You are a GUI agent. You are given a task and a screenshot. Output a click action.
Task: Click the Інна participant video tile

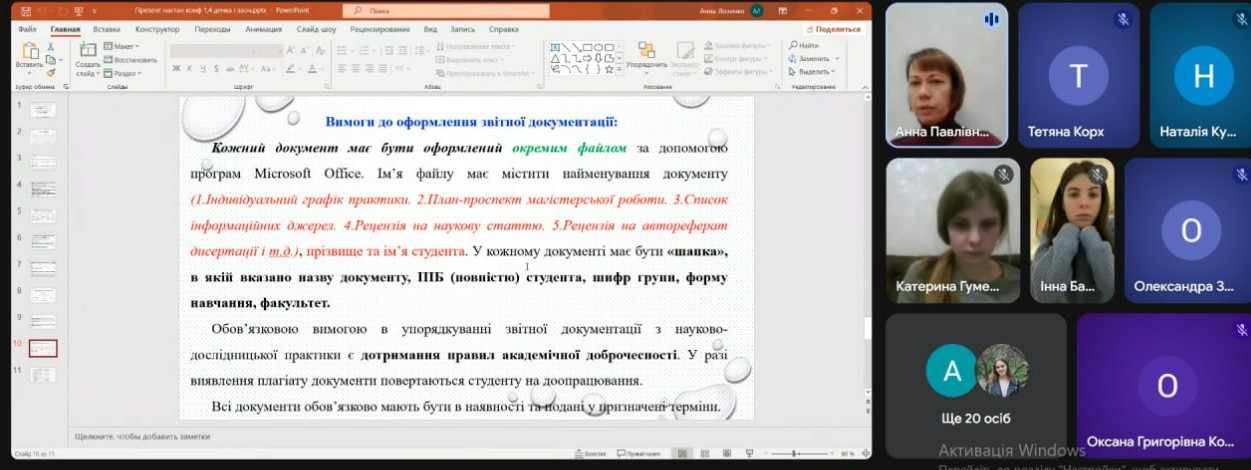point(1072,230)
